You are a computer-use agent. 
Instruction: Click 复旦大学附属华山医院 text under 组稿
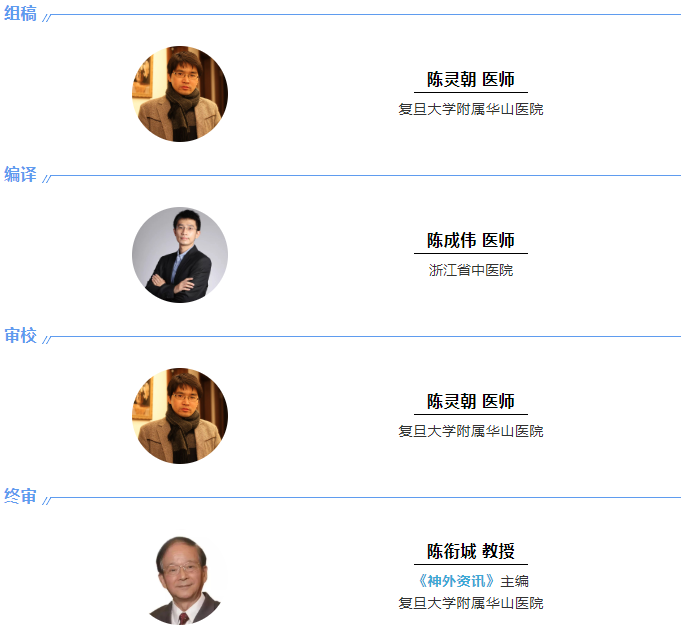click(471, 109)
